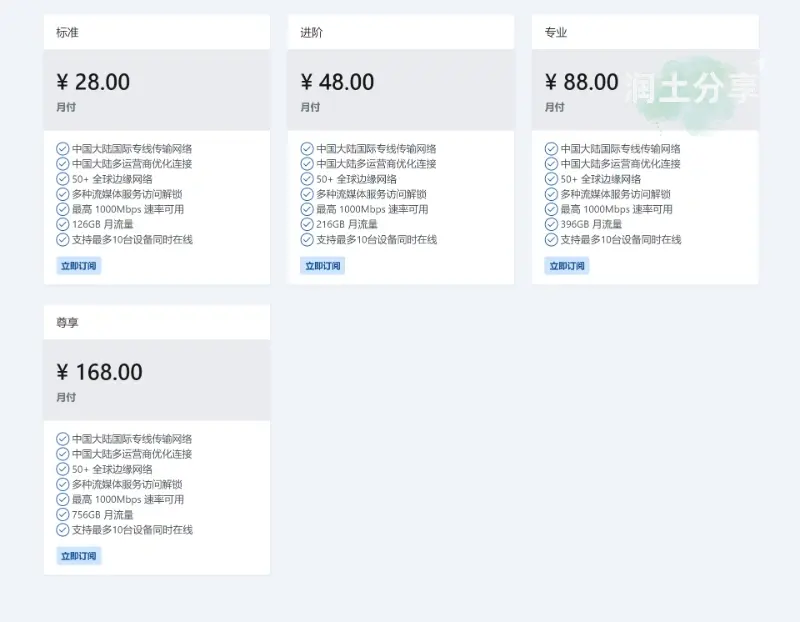Click the ¥ 28.00 monthly price
The width and height of the screenshot is (800, 622).
[93, 82]
